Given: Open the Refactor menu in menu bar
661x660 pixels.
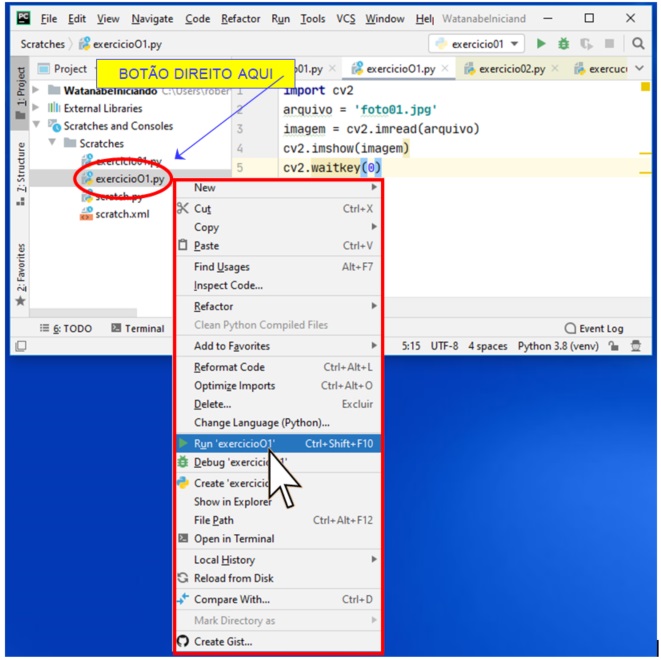Looking at the screenshot, I should 240,18.
